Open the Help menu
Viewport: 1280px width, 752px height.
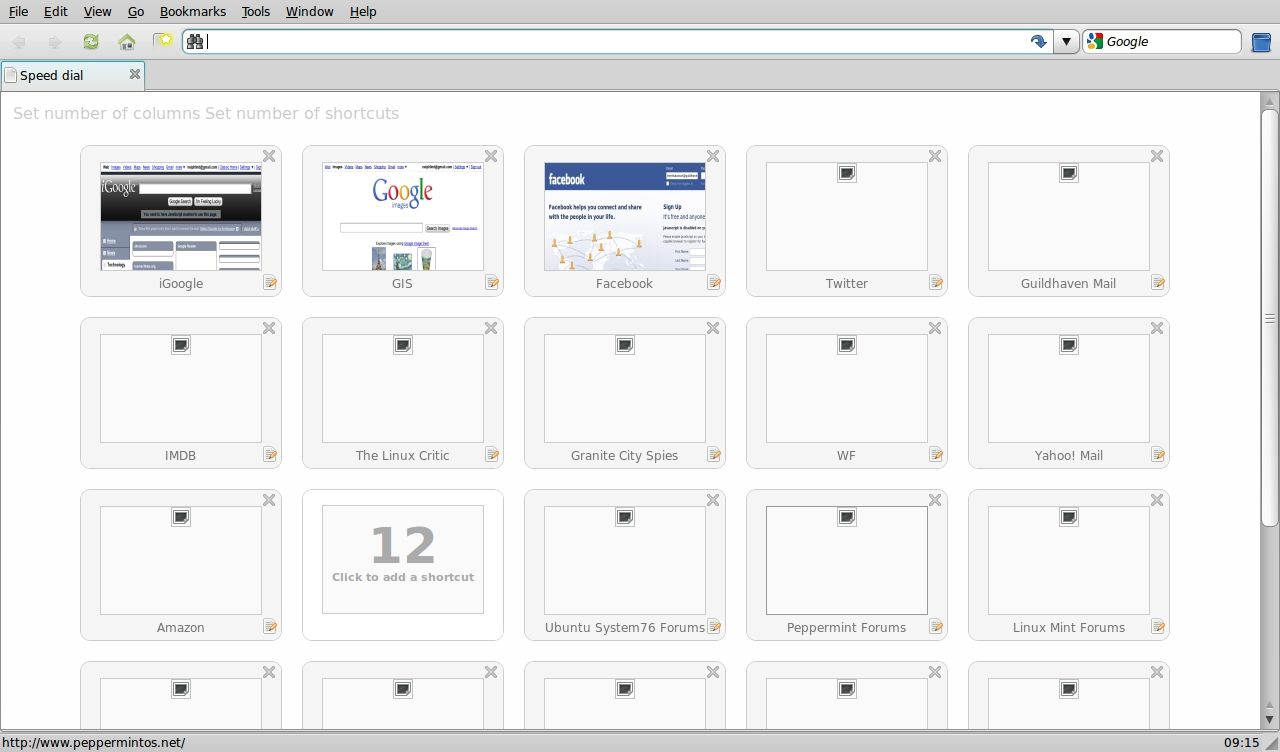coord(363,11)
